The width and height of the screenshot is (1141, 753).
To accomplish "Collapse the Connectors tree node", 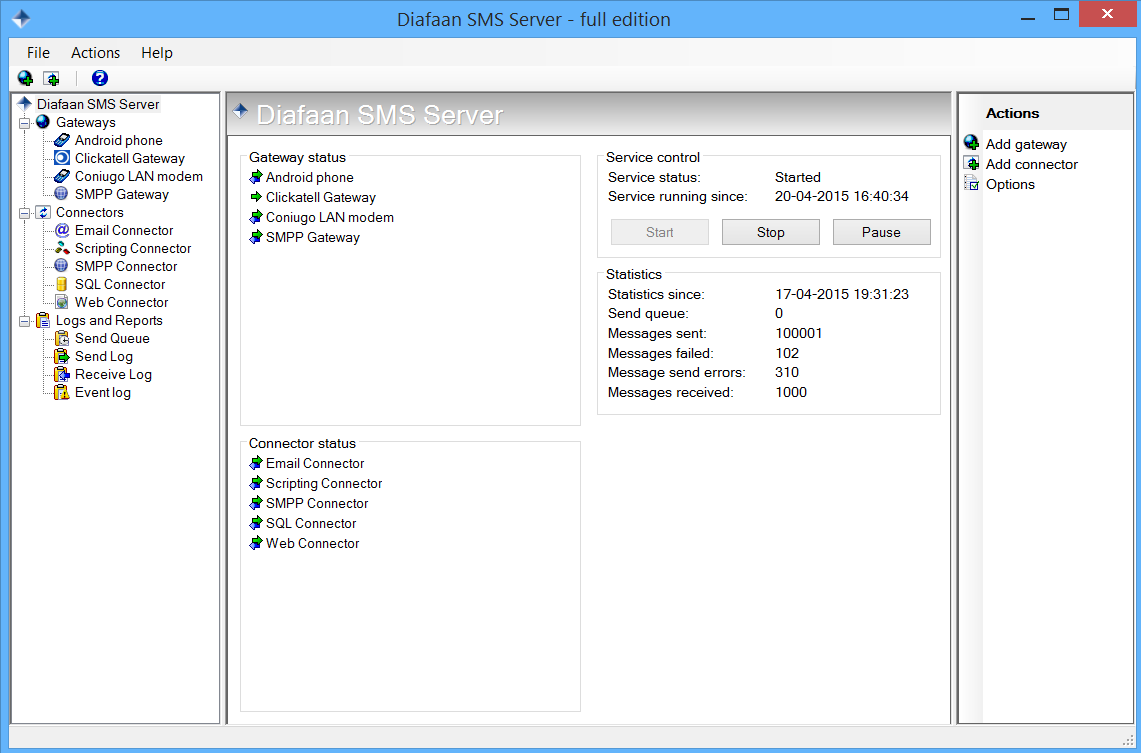I will coord(25,213).
